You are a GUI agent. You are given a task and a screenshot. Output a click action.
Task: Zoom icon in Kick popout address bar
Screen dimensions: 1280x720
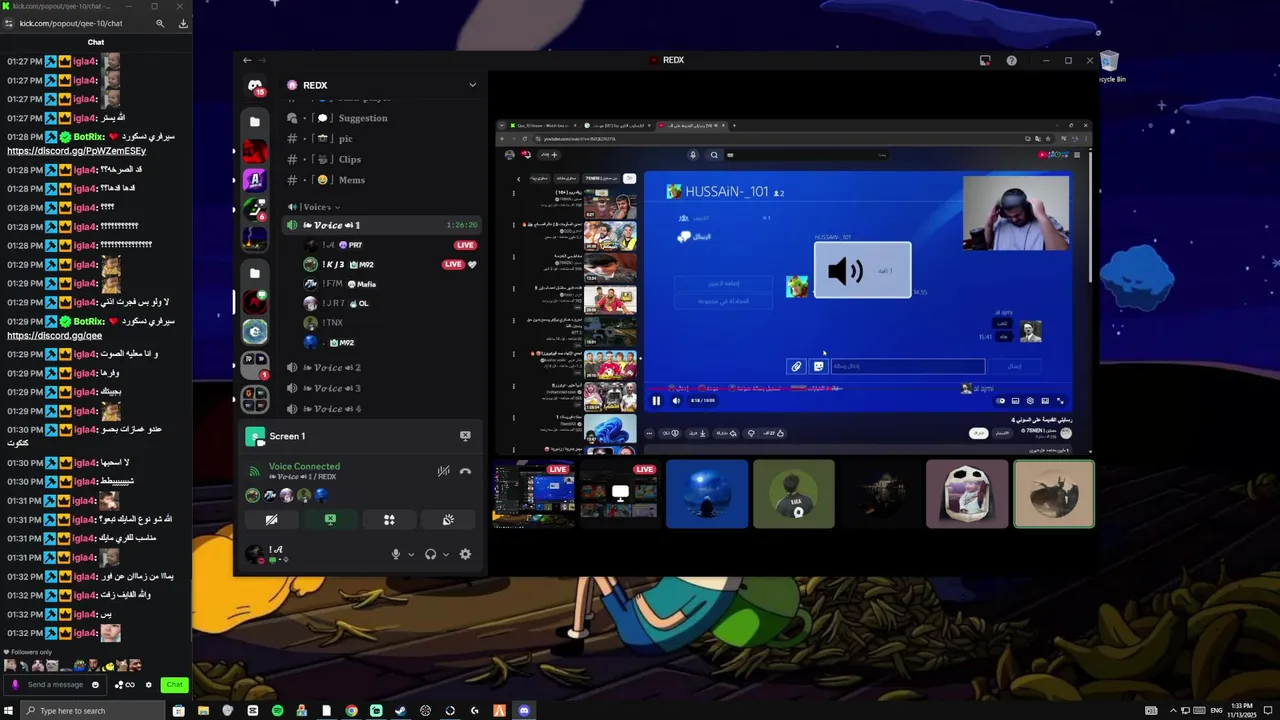160,23
